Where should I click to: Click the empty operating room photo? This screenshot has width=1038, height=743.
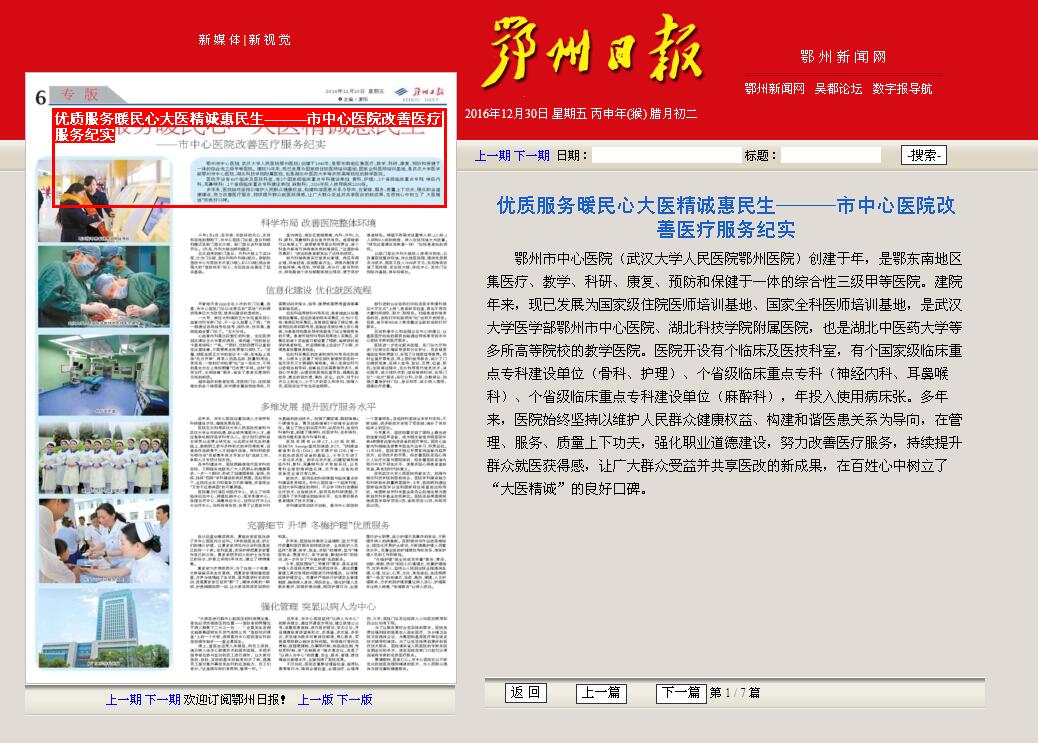click(104, 375)
